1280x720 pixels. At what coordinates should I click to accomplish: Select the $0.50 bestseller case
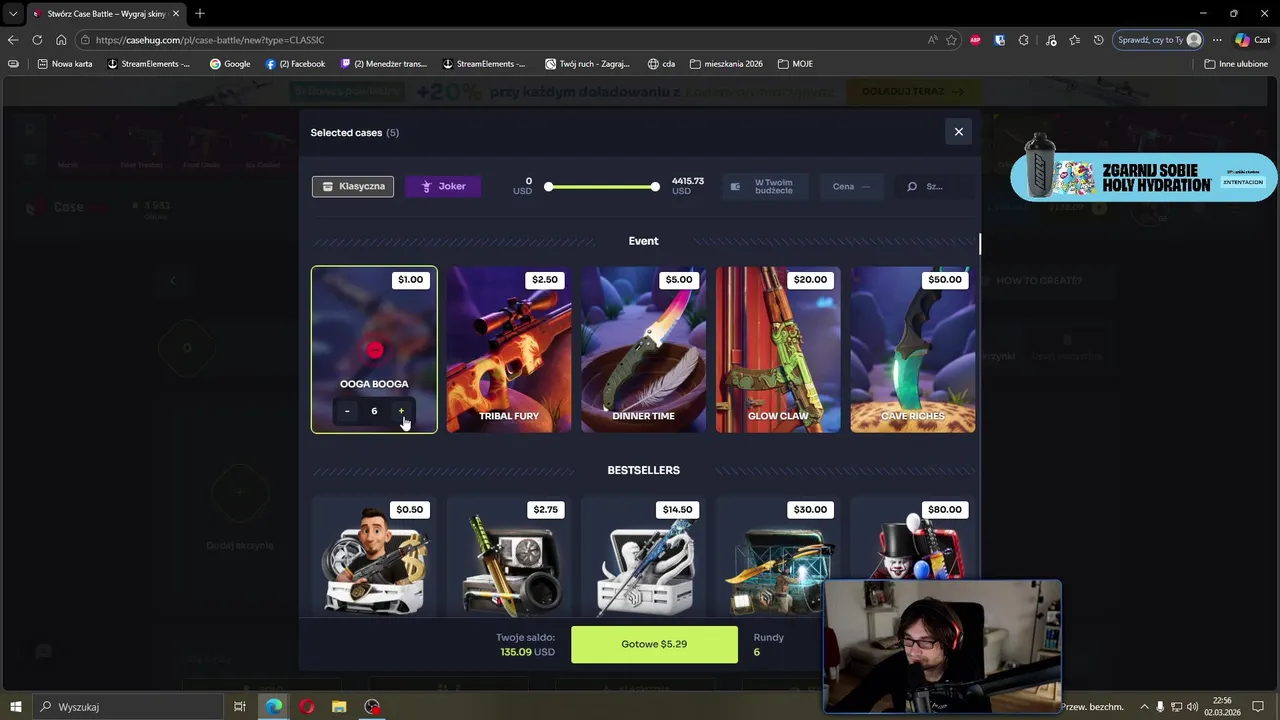tap(374, 556)
